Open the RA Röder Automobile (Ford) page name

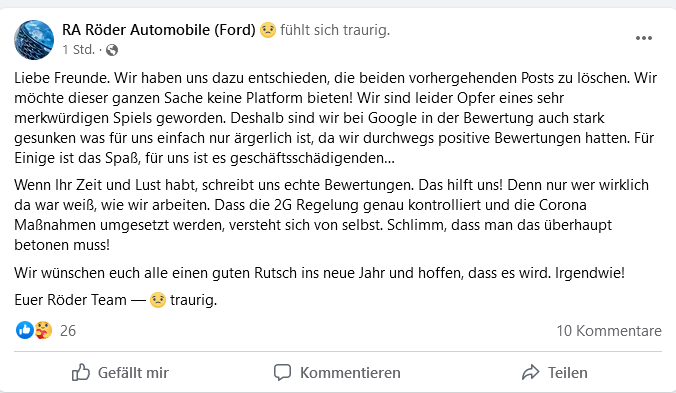pos(159,30)
